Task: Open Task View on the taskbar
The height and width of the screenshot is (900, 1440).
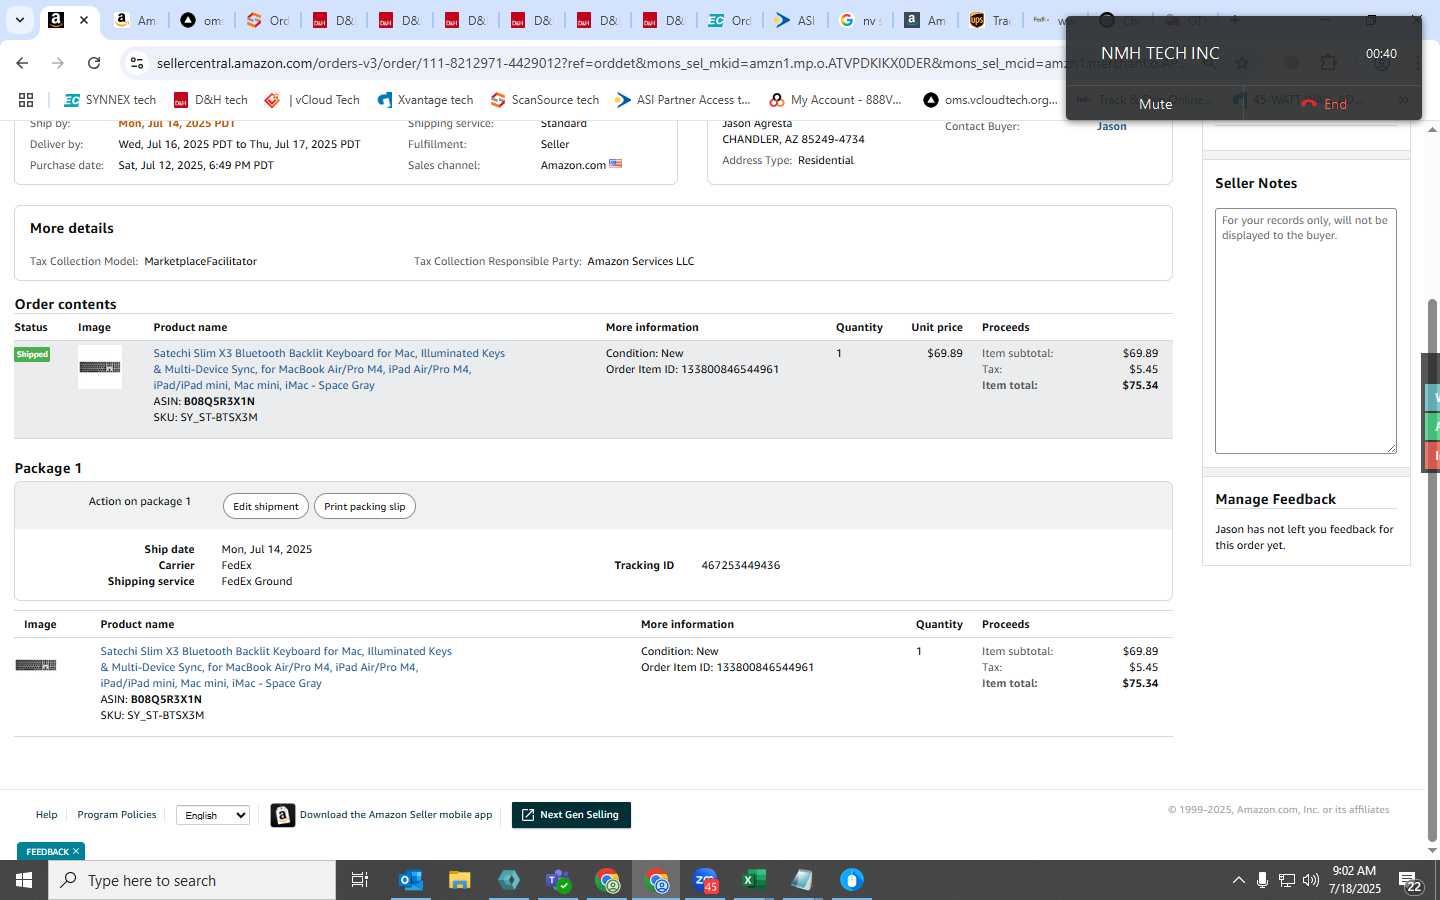Action: pos(360,880)
